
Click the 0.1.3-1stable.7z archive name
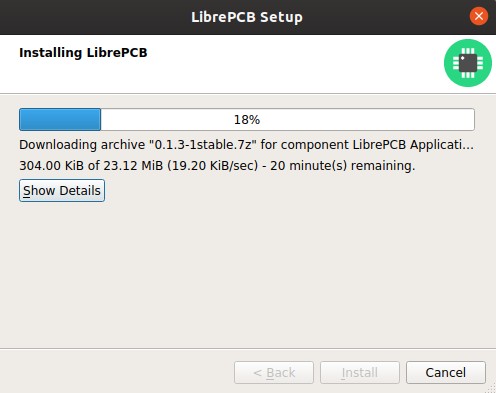coord(203,145)
